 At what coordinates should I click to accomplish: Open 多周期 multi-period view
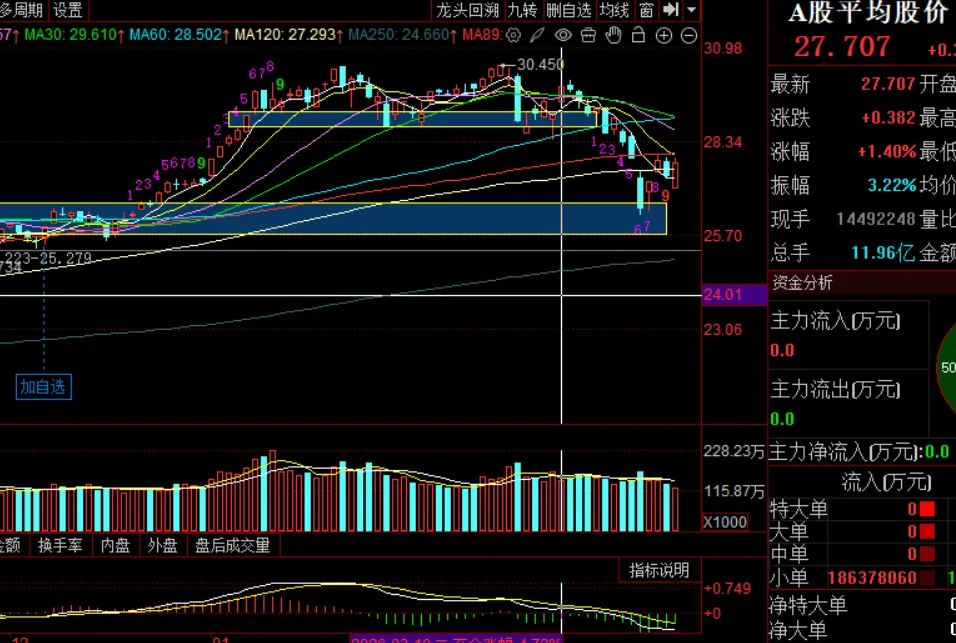click(x=21, y=10)
